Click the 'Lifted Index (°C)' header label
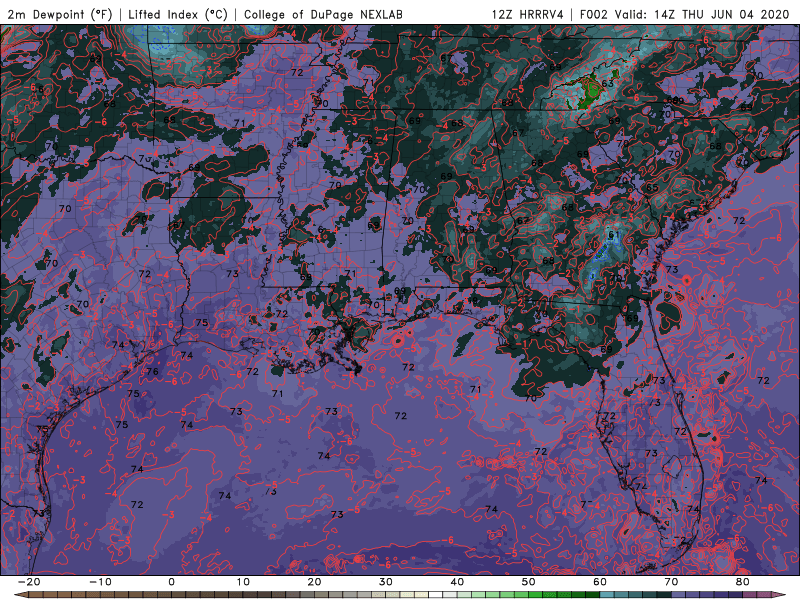The width and height of the screenshot is (800, 600). pyautogui.click(x=178, y=14)
